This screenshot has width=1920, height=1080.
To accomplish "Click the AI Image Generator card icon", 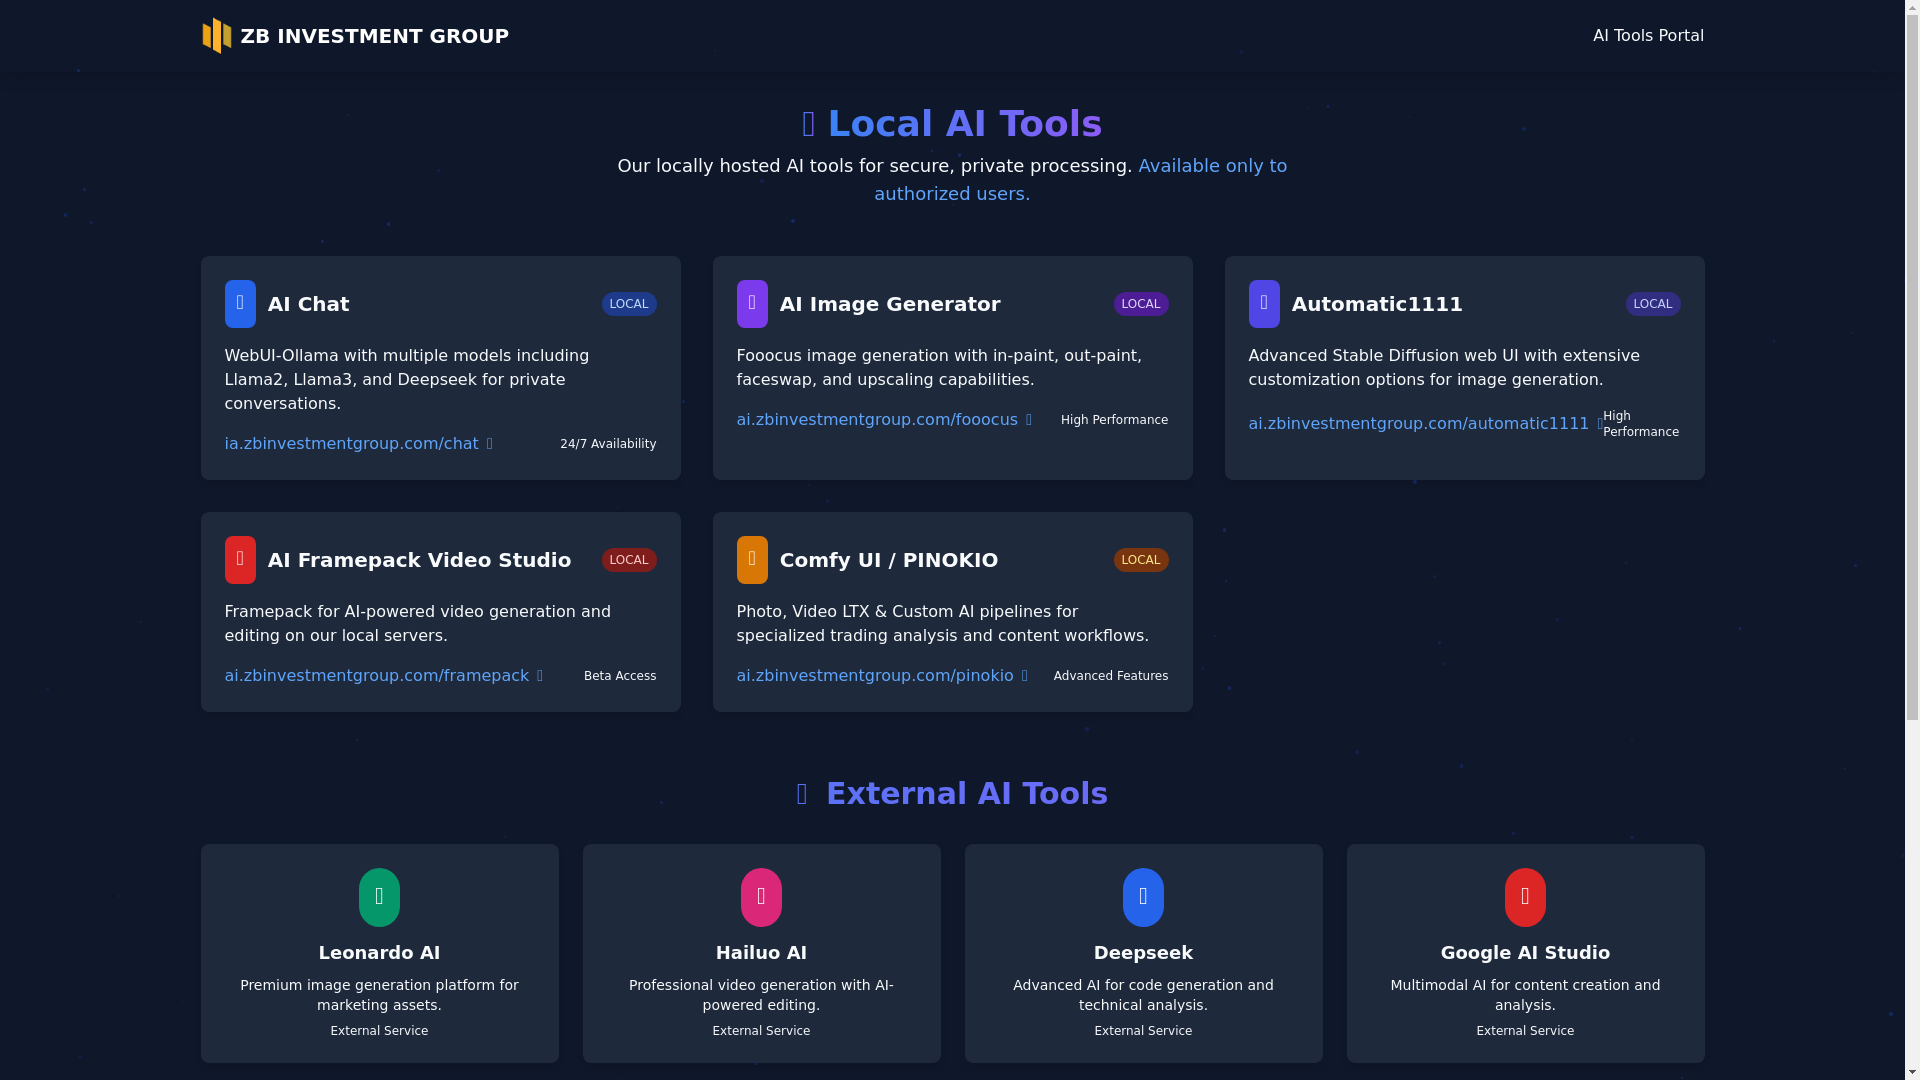I will (752, 304).
